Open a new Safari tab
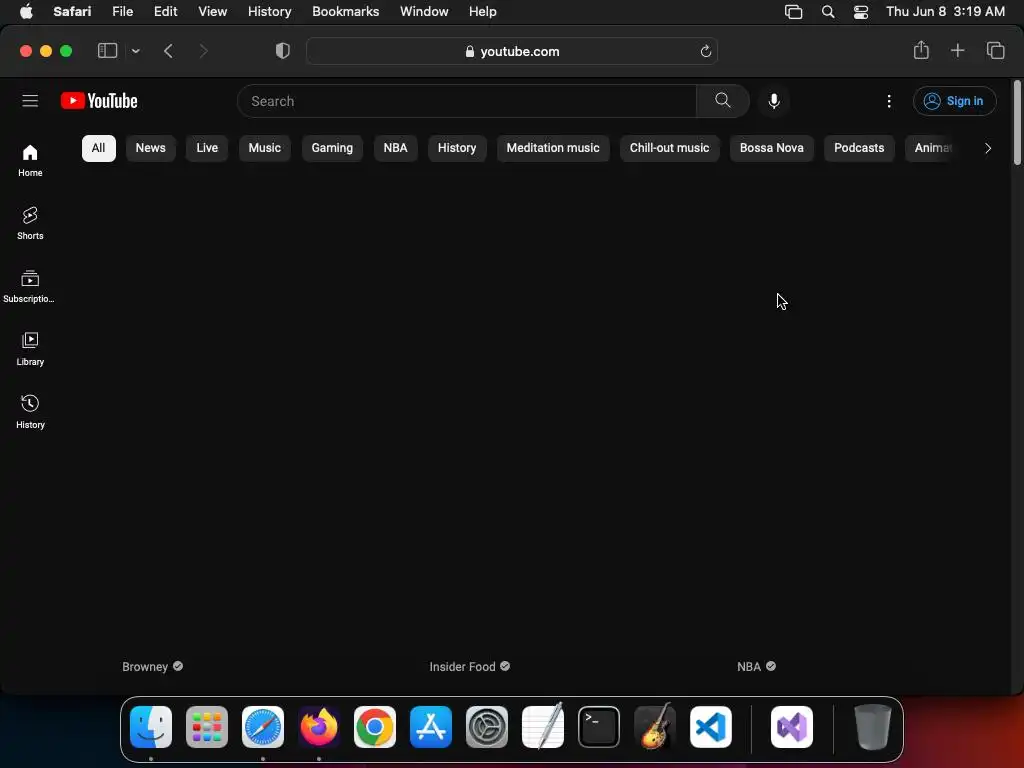The image size is (1024, 768). pyautogui.click(x=957, y=50)
